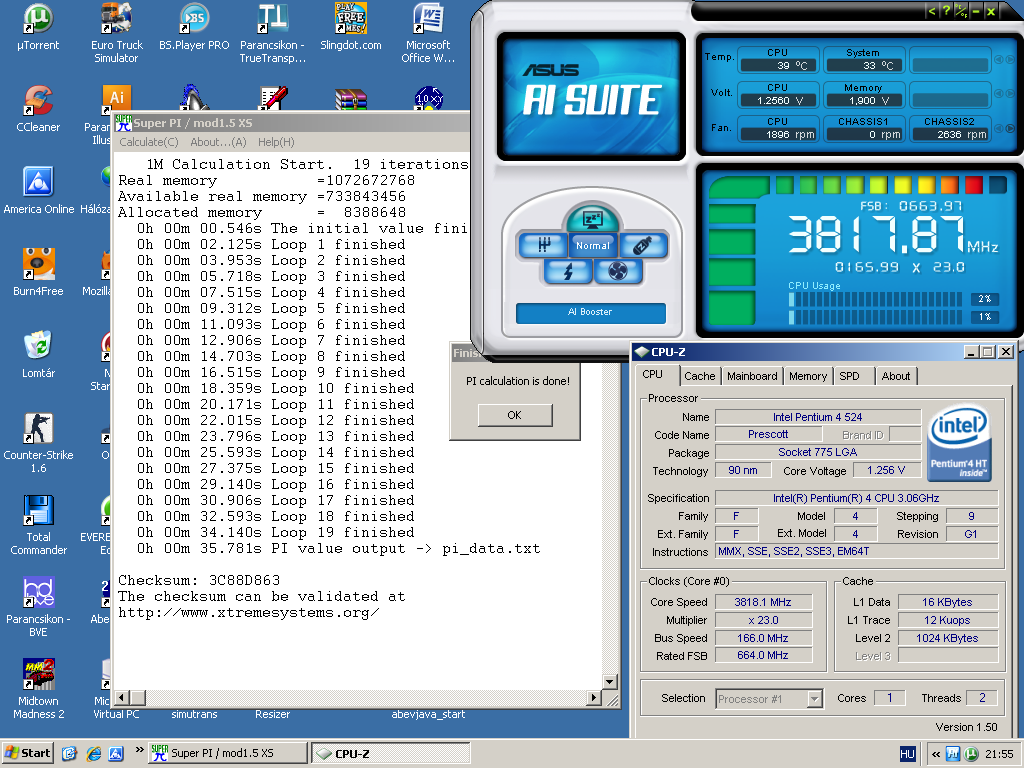Click the CPU temperature 39 °C readout
1024x768 pixels.
(777, 65)
